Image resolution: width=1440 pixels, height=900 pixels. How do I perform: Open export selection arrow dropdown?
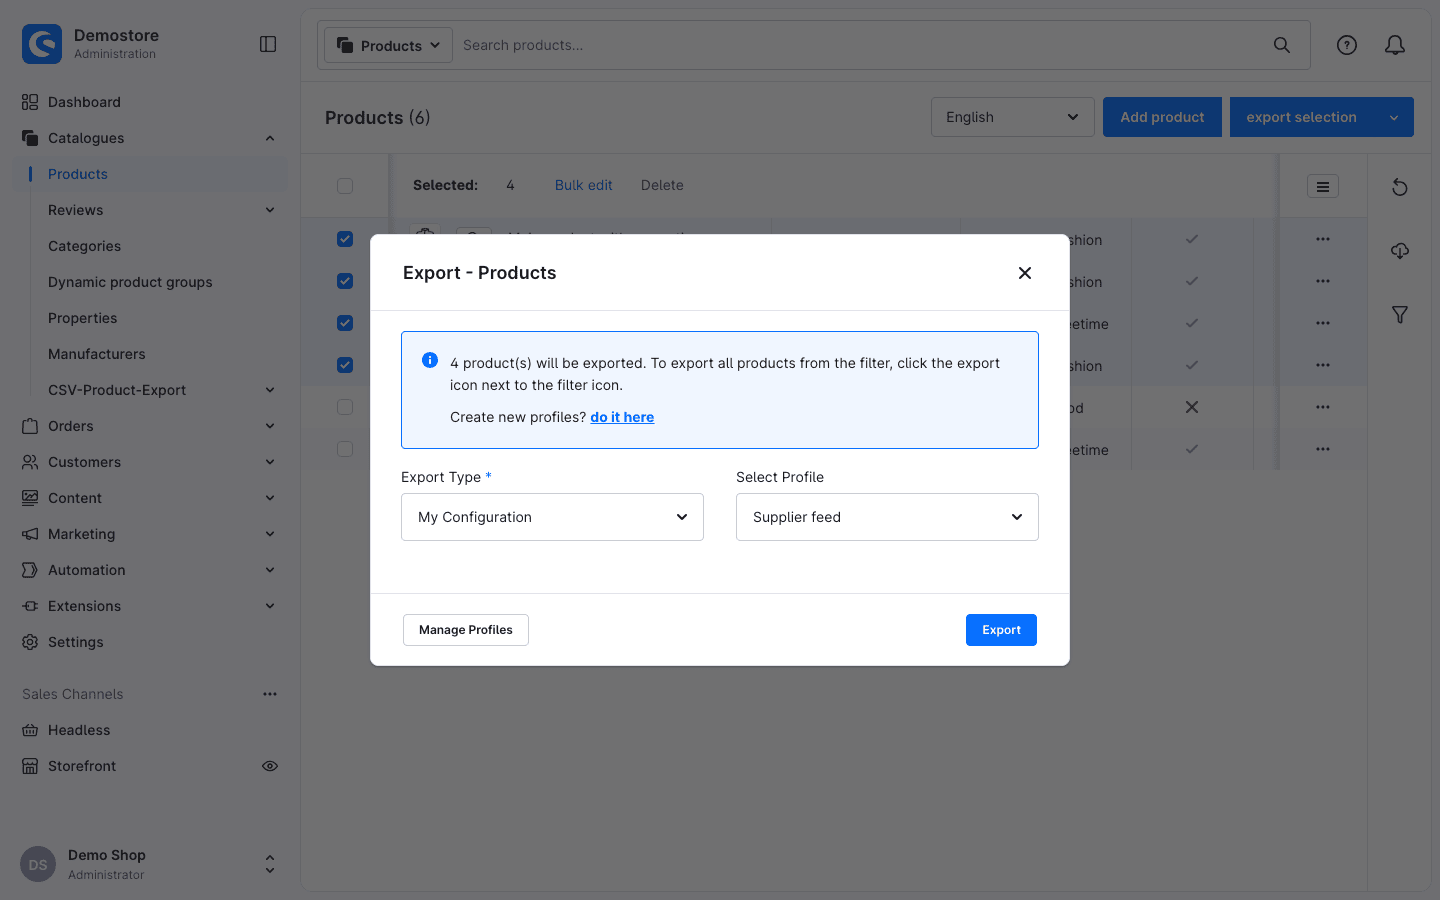point(1394,117)
